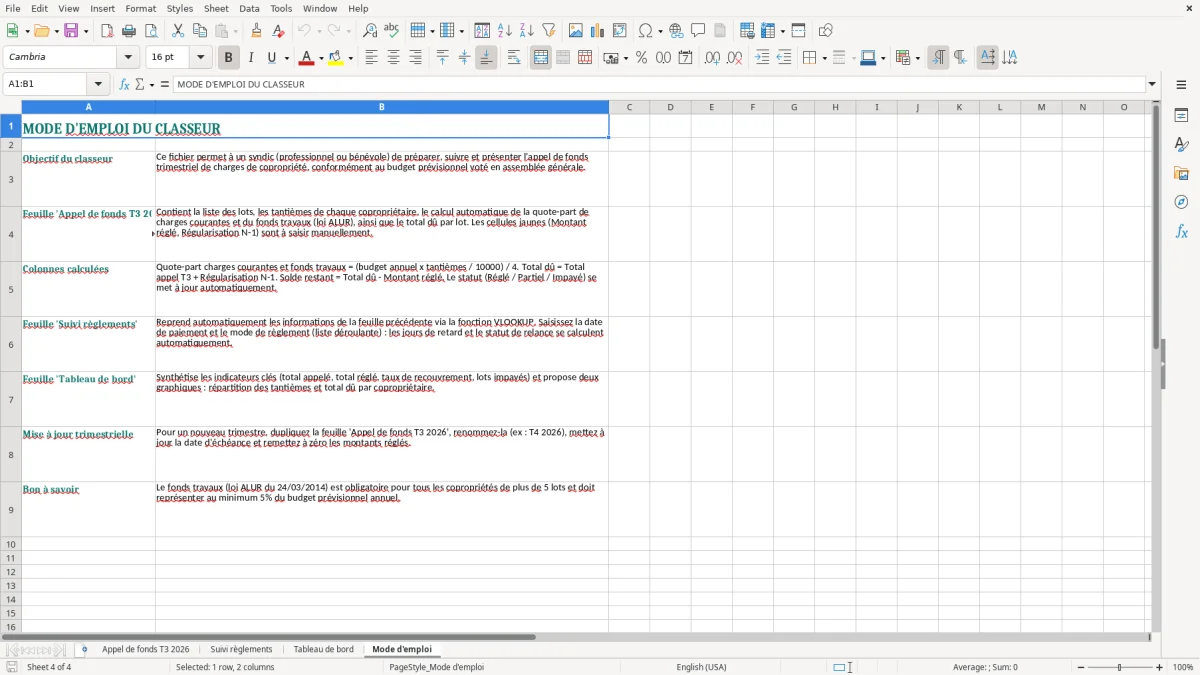Click the 100% zoom level in status bar
This screenshot has height=675, width=1200.
1183,667
